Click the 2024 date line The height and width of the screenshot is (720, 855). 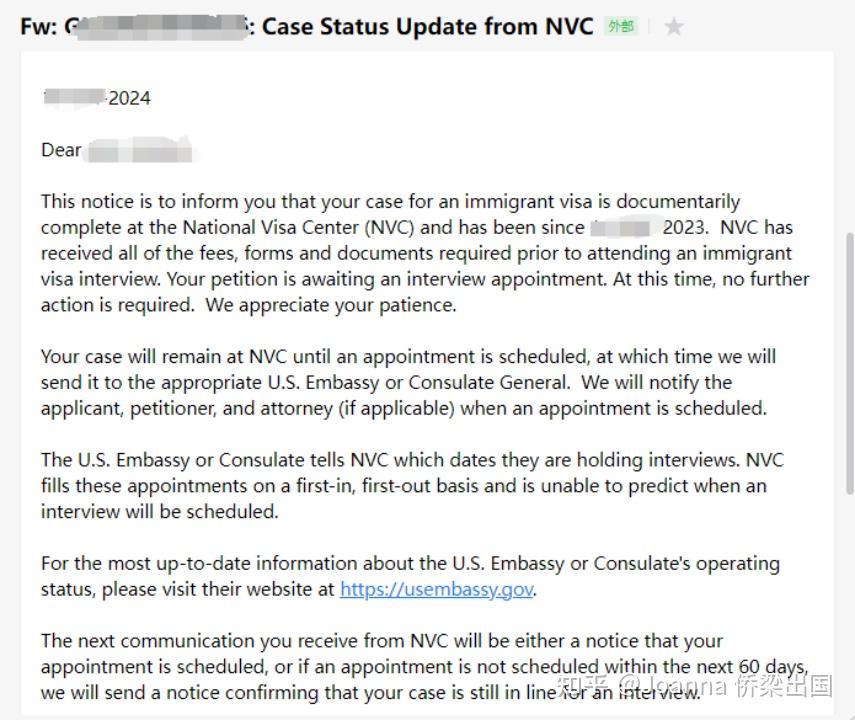point(128,98)
